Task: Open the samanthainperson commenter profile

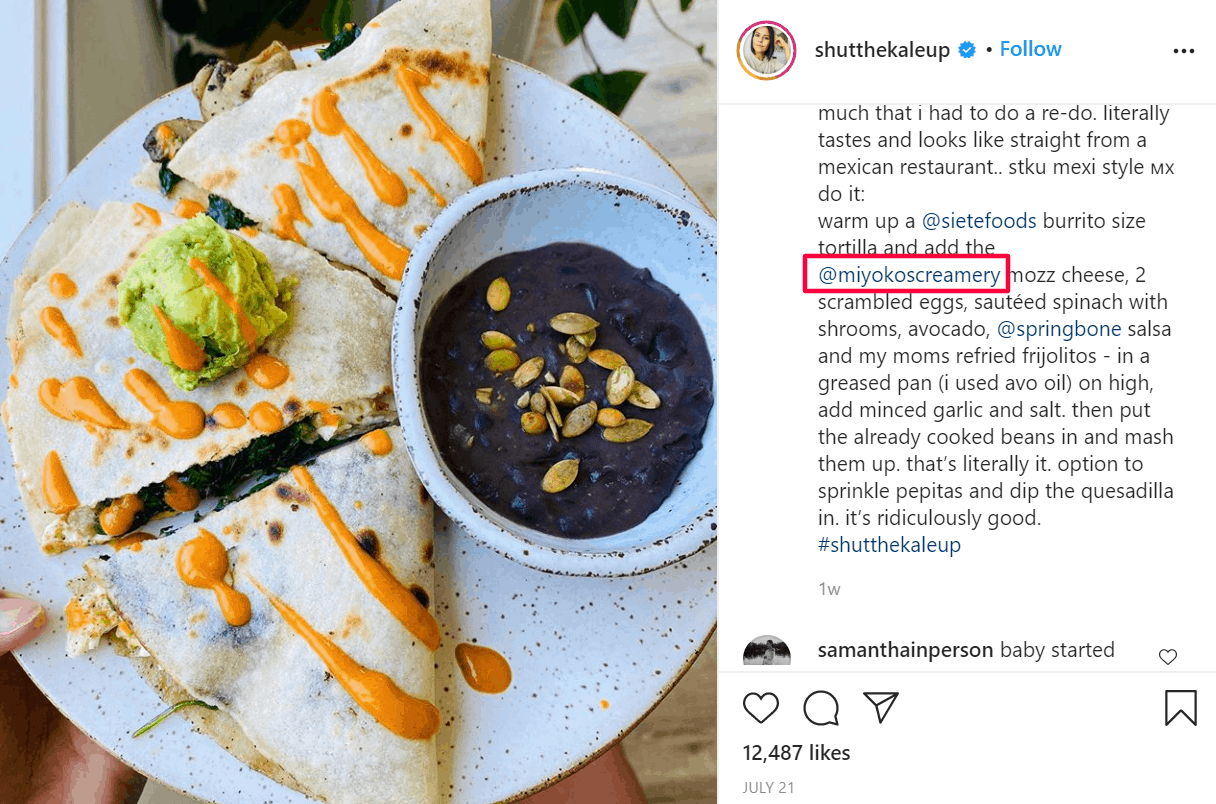Action: tap(905, 650)
